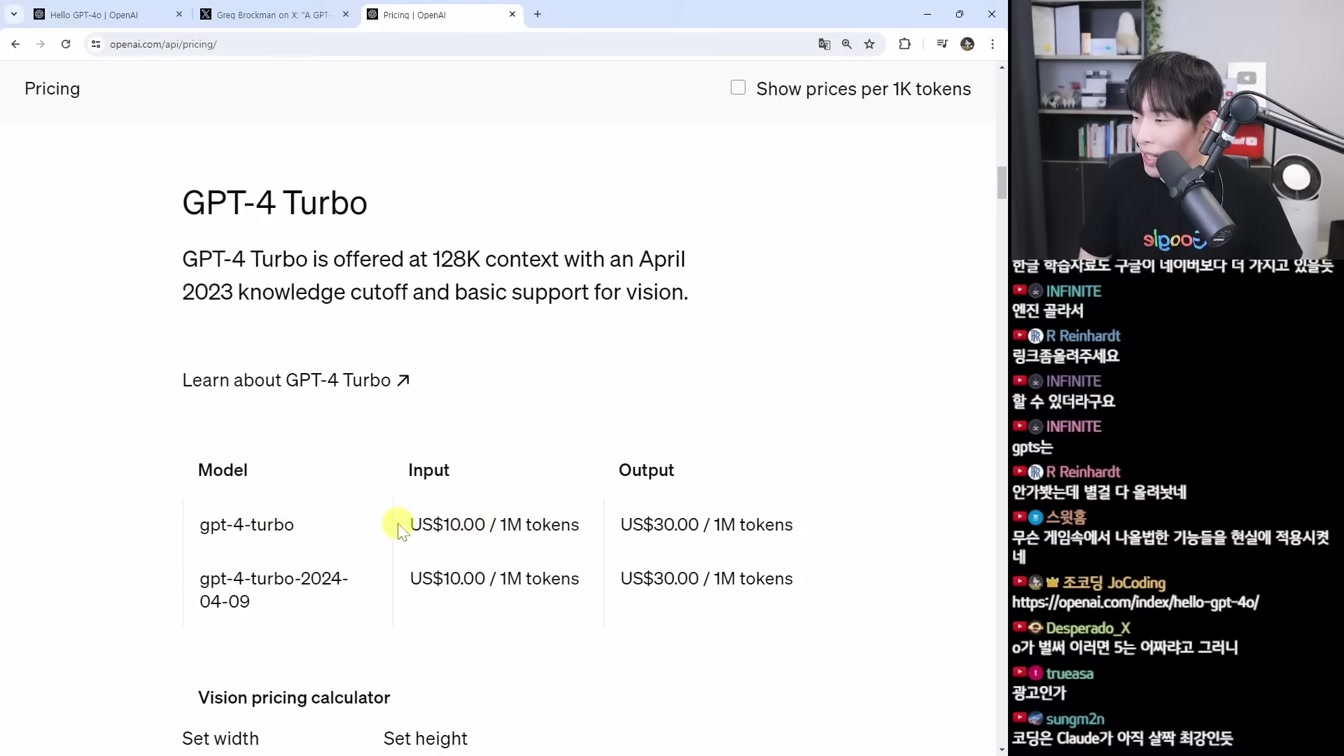
Task: Click the 스윙홍 chat username
Action: pyautogui.click(x=1066, y=518)
